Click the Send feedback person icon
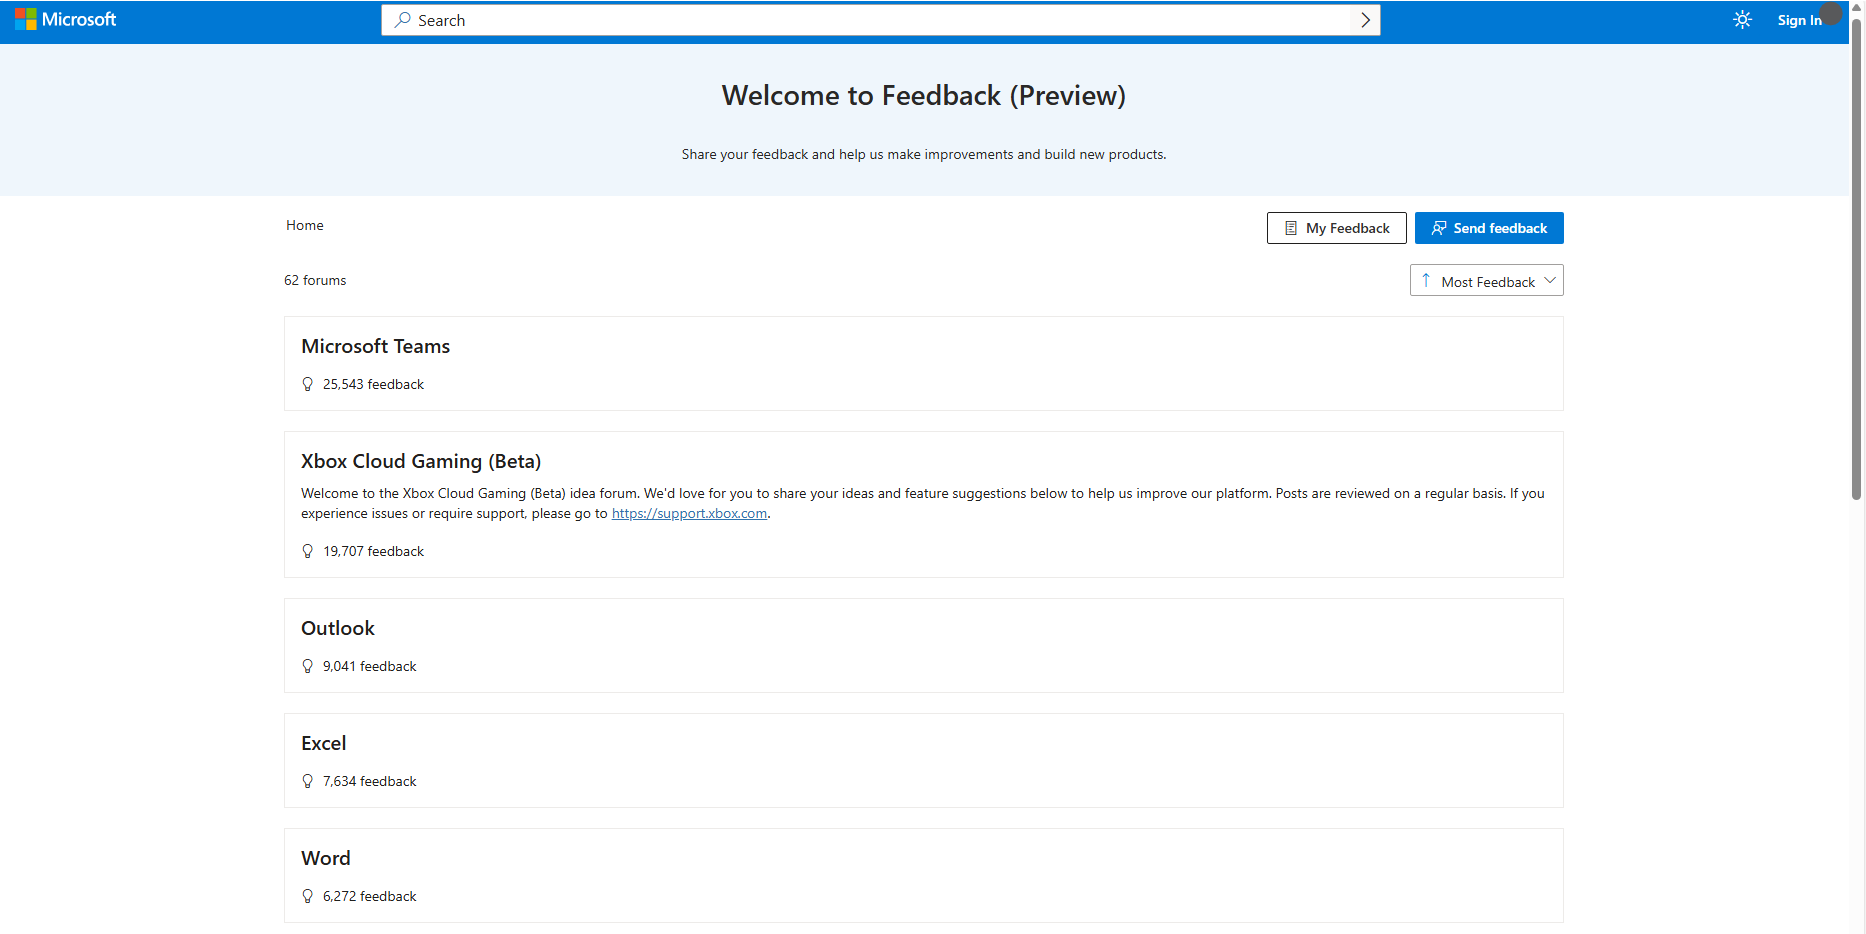The image size is (1866, 934). 1439,228
